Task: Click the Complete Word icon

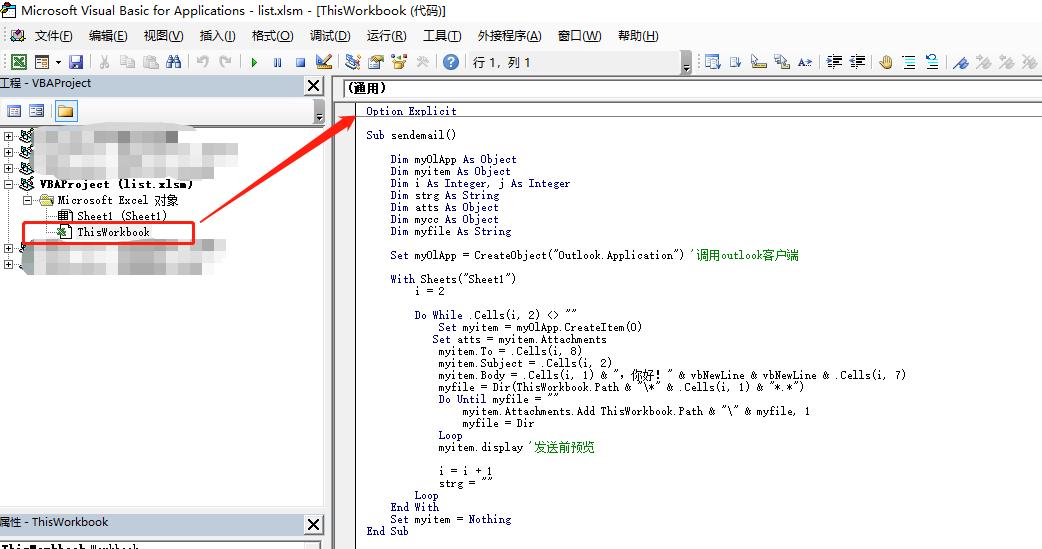Action: pos(805,62)
